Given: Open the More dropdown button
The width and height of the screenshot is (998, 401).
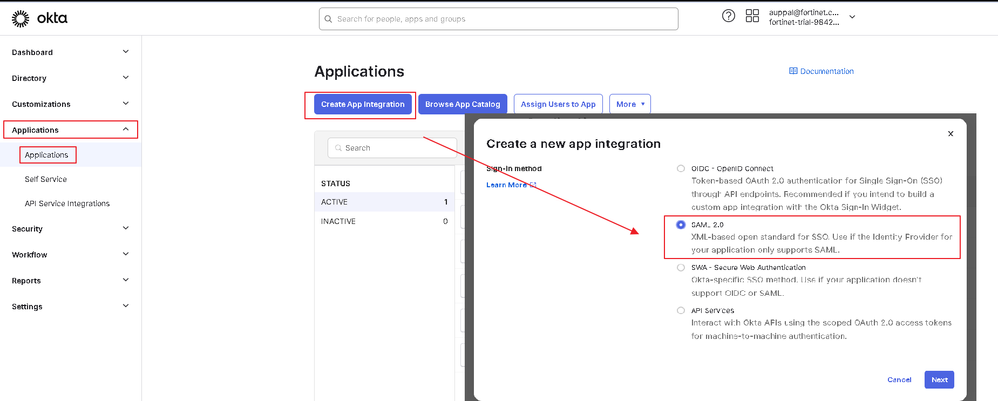Looking at the screenshot, I should pyautogui.click(x=630, y=104).
